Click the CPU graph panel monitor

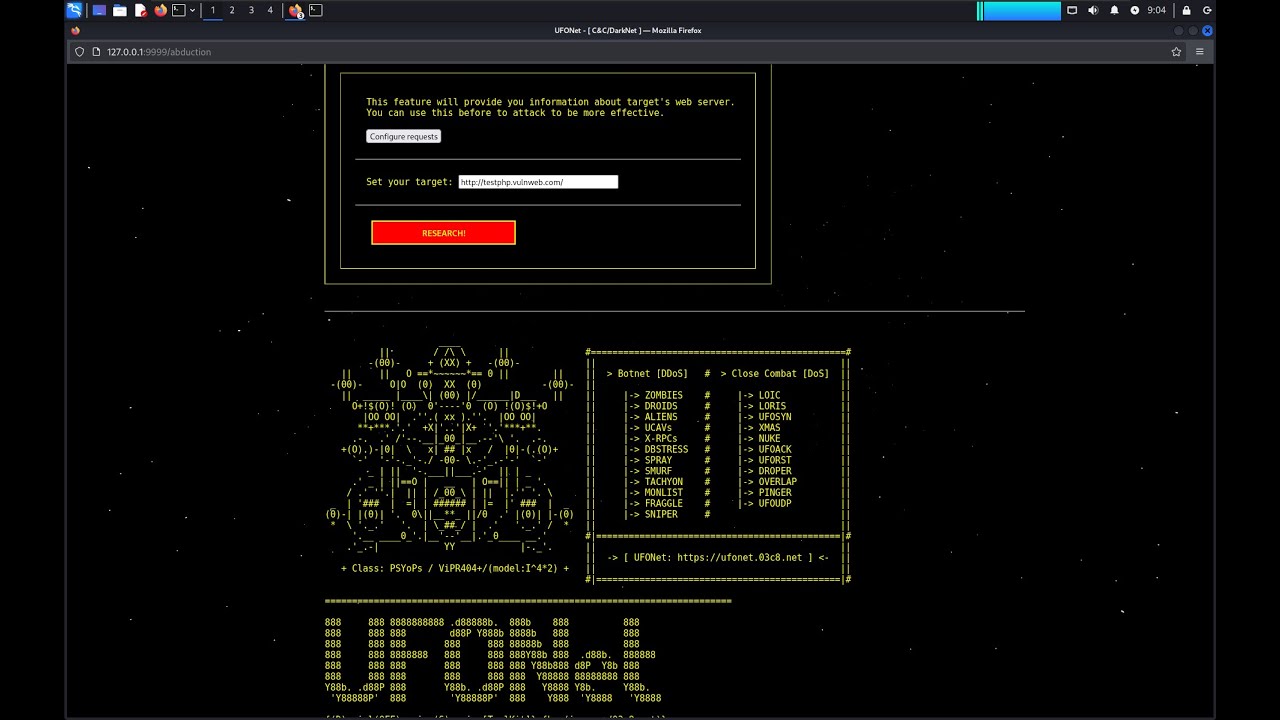[x=1019, y=10]
